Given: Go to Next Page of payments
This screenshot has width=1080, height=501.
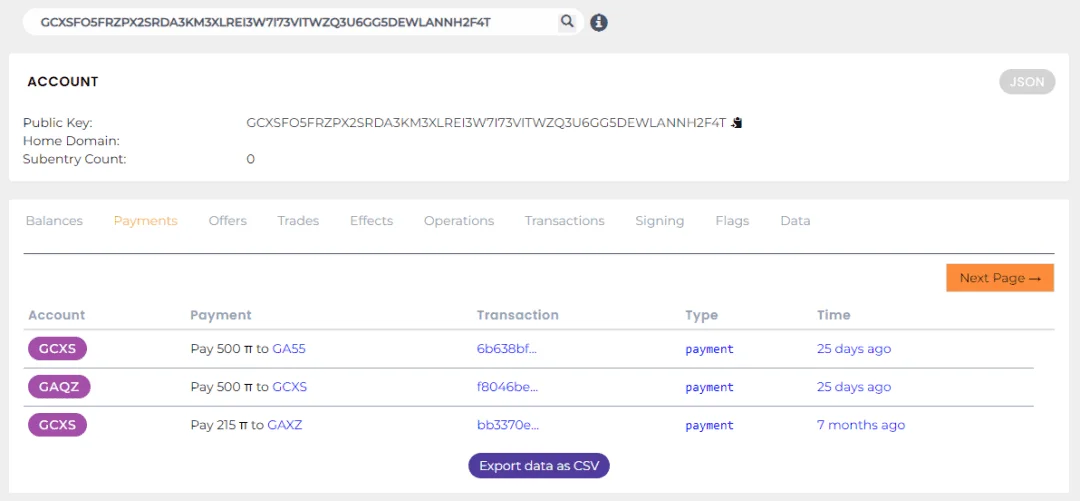Looking at the screenshot, I should coord(1000,278).
